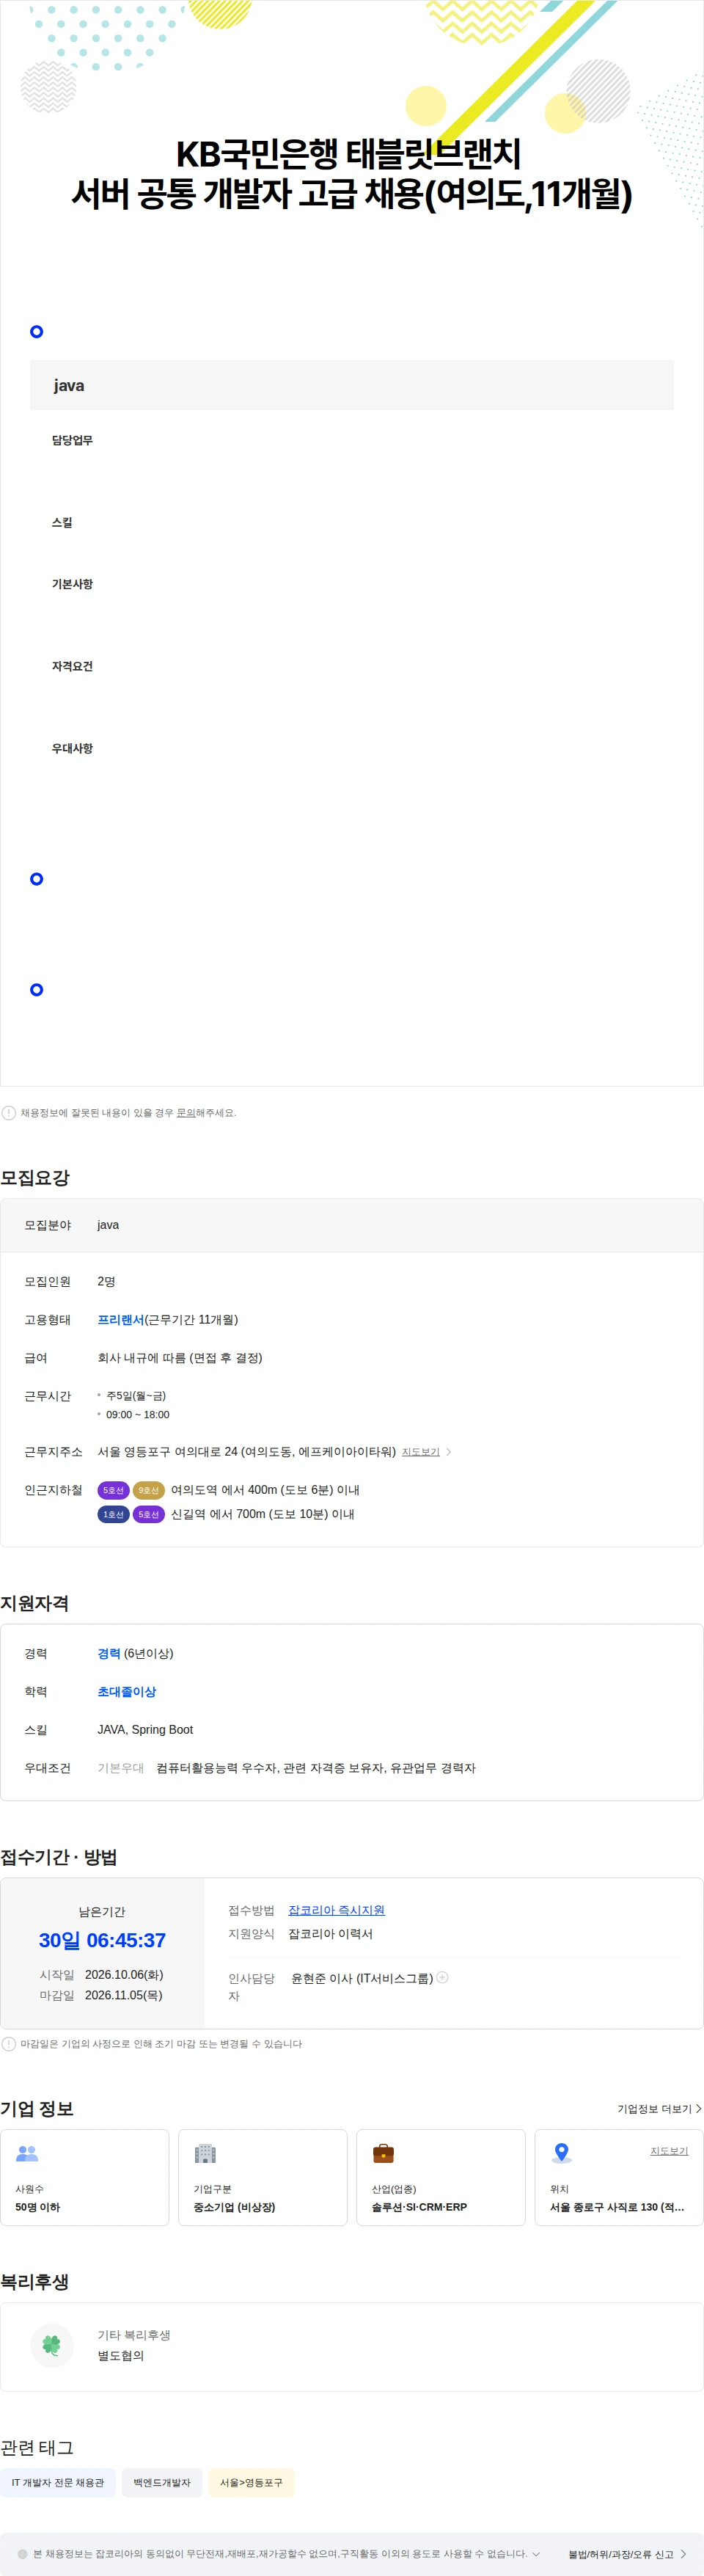Apply via the 잡코리아 즉시지원 link

(336, 1910)
